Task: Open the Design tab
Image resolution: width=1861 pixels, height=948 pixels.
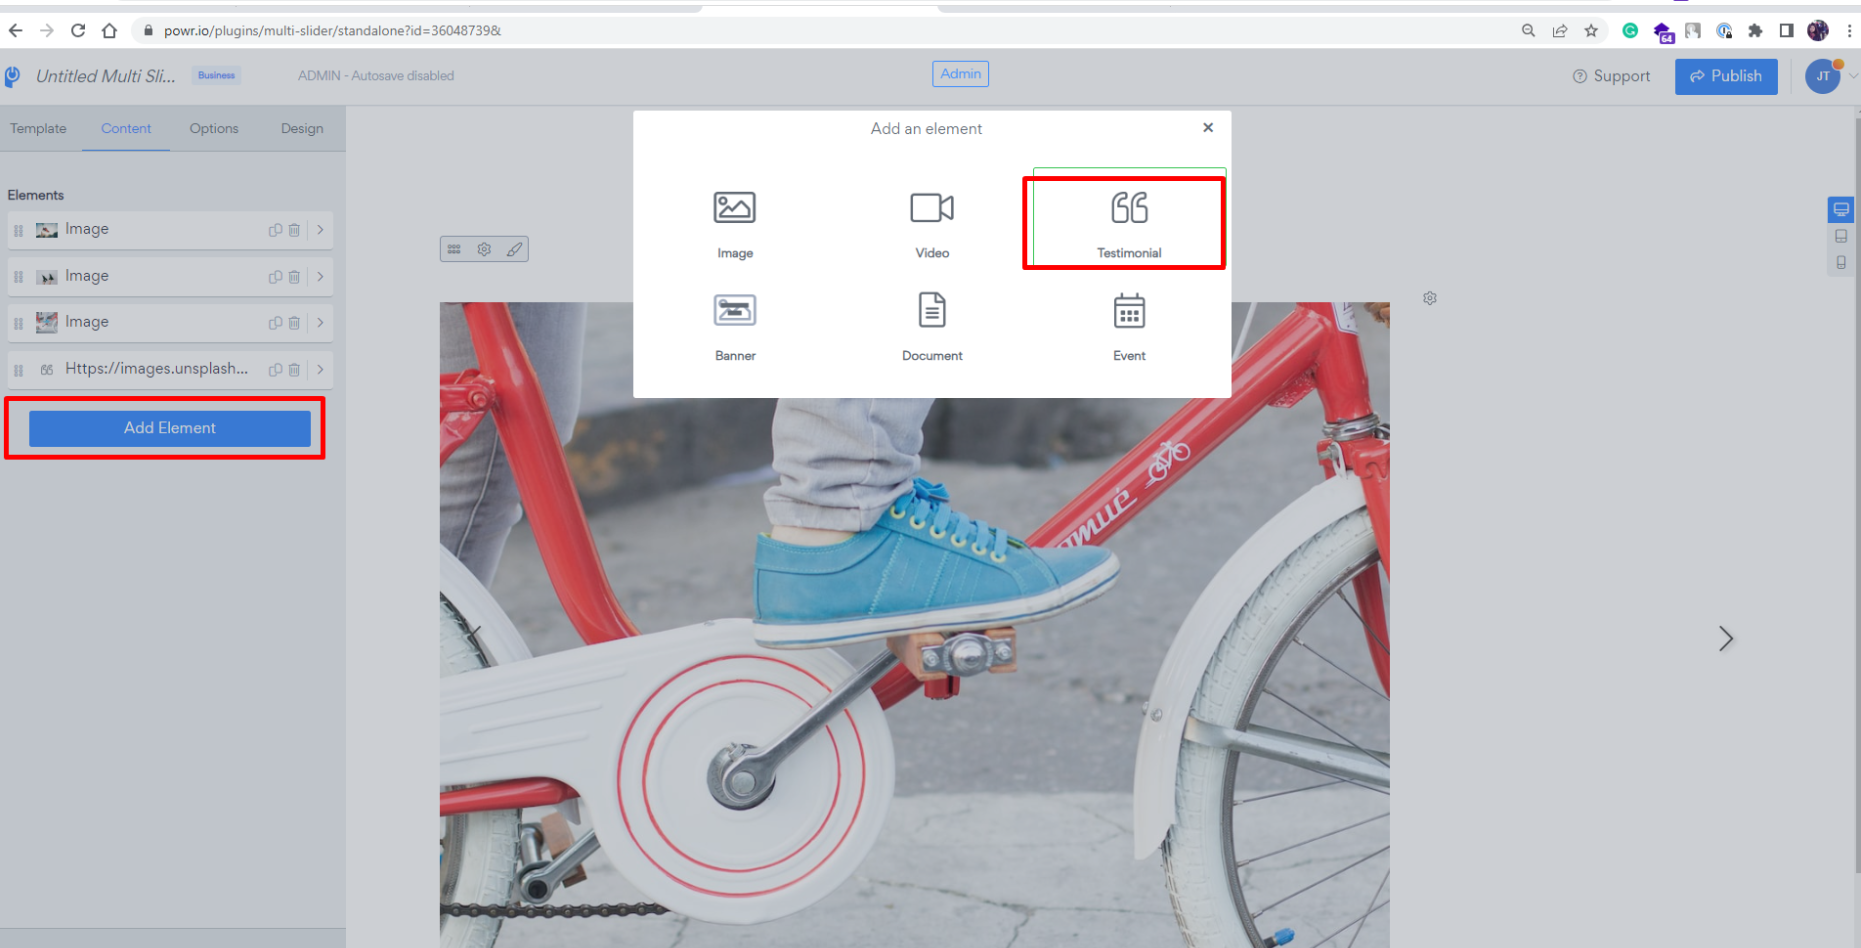Action: pos(302,129)
